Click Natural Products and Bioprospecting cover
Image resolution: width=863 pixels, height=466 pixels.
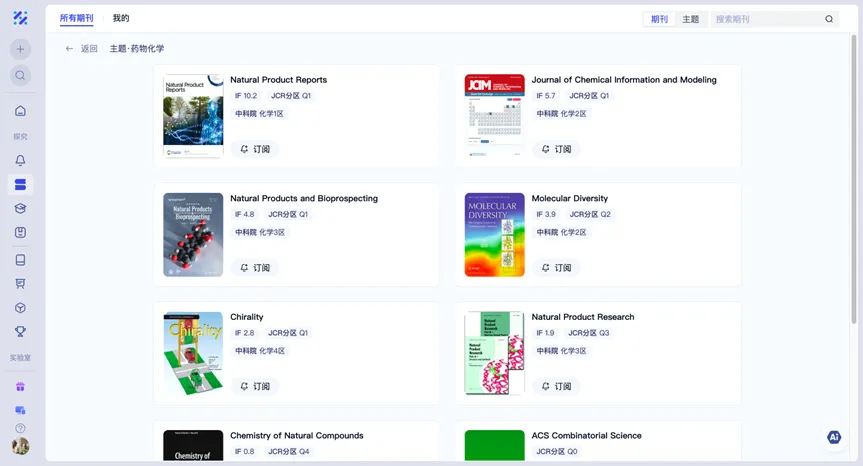[193, 235]
